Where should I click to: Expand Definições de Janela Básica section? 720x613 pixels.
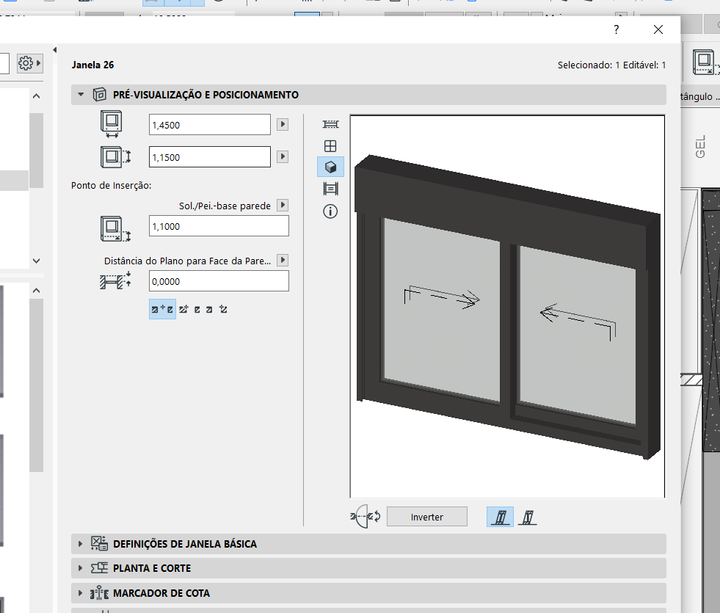point(80,544)
